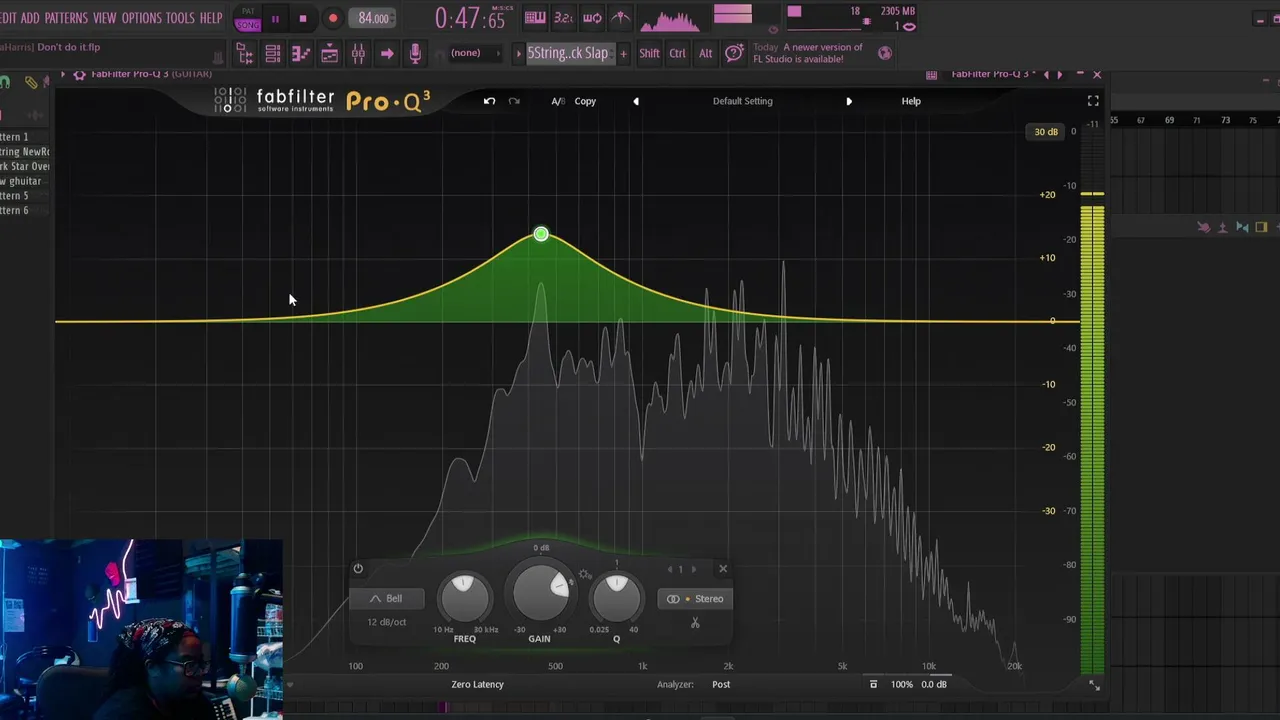The image size is (1280, 720).
Task: Open the OPTIONS menu
Action: click(141, 18)
